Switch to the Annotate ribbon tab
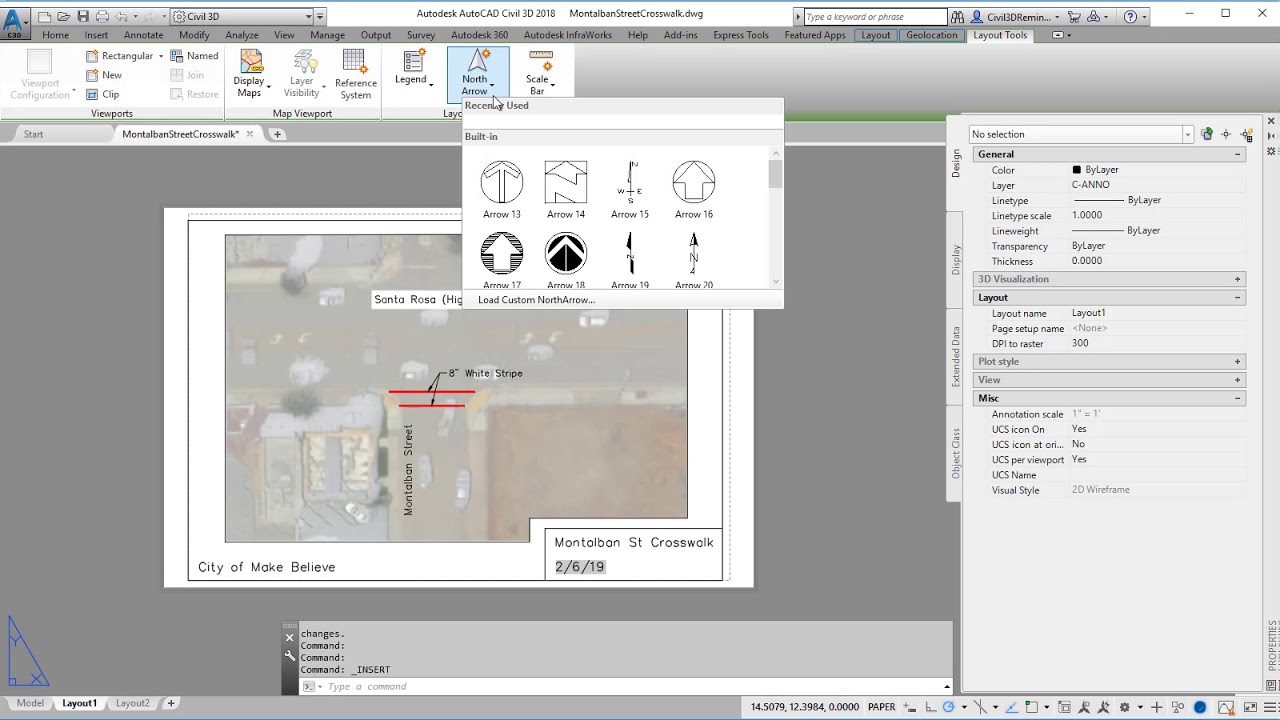Screen dimensions: 1280x720 point(143,35)
